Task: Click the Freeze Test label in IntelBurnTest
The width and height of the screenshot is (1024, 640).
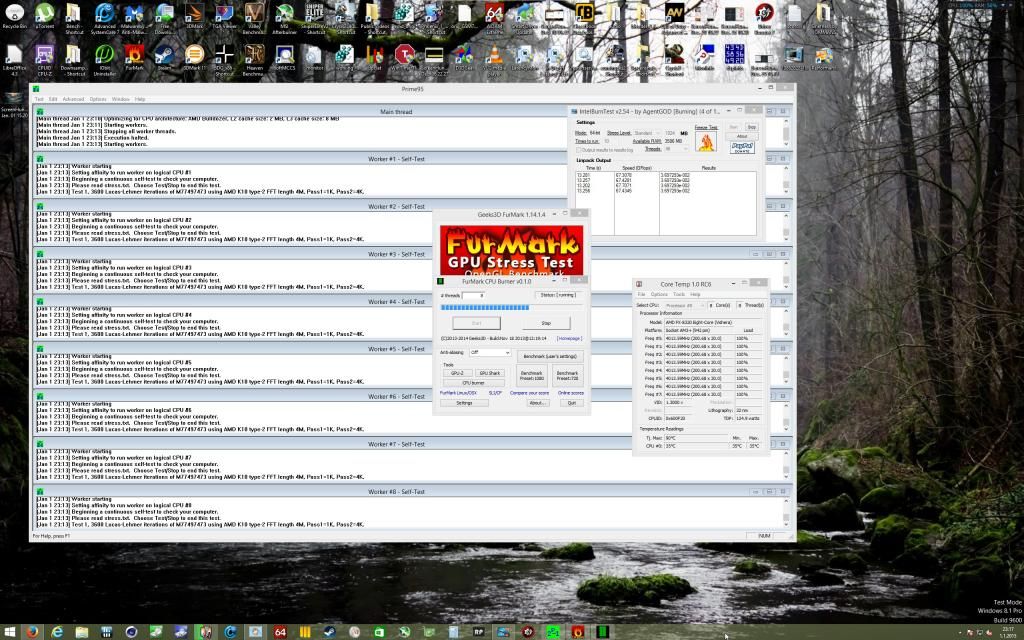Action: click(705, 127)
